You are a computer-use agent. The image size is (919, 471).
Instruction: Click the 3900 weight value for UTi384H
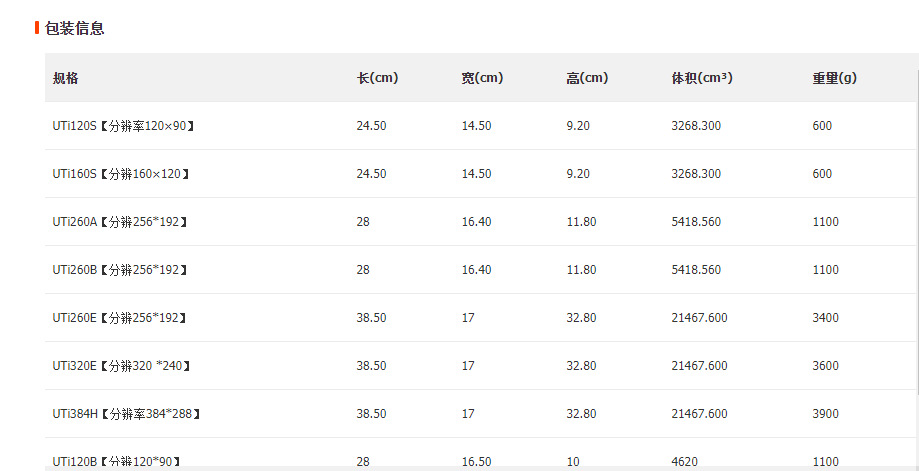coord(826,414)
